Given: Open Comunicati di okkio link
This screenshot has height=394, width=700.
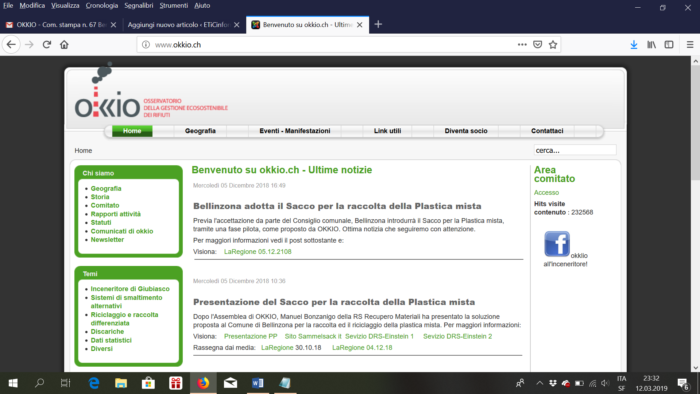Looking at the screenshot, I should click(x=122, y=231).
